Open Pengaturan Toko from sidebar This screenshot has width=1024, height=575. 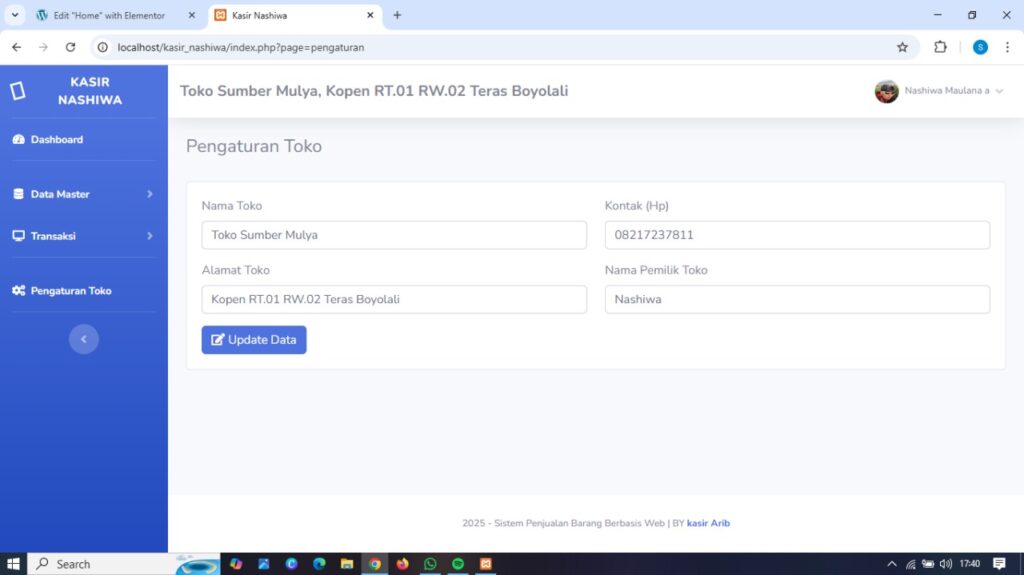coord(70,291)
